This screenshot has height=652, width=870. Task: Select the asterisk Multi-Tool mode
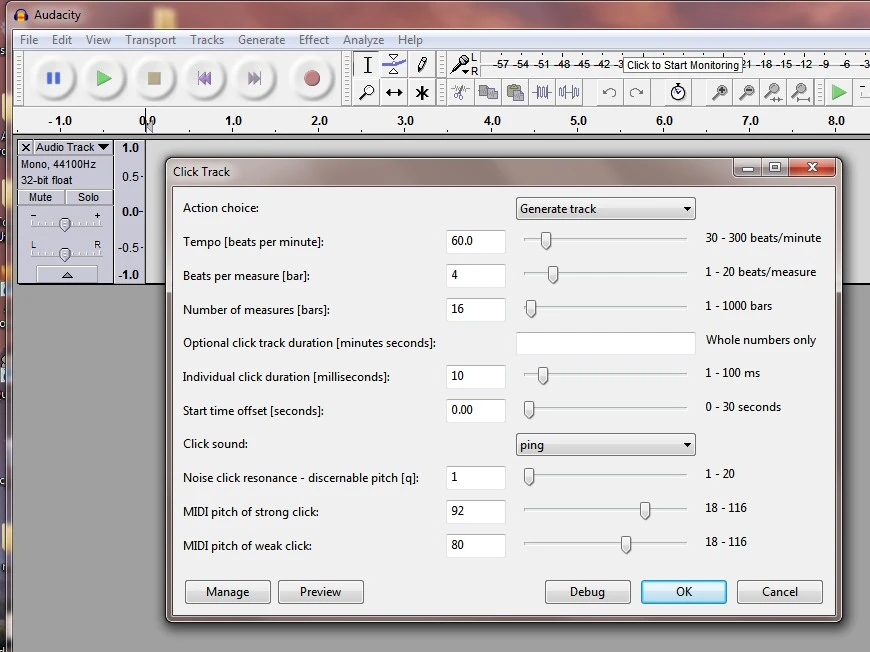pos(422,92)
